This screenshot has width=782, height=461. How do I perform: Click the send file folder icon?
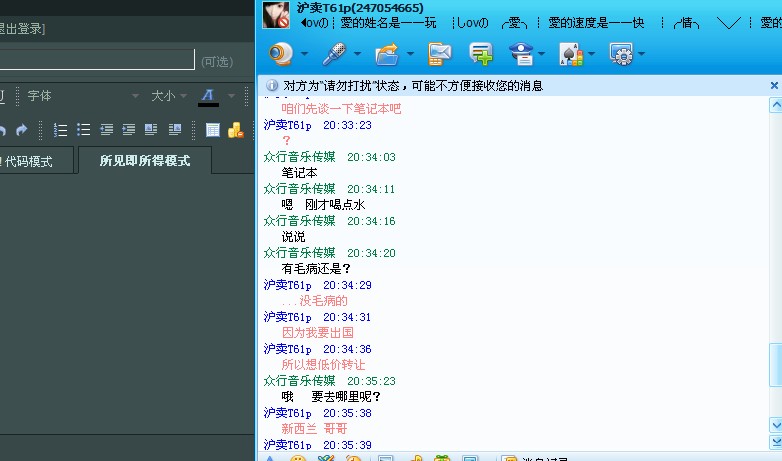click(387, 54)
